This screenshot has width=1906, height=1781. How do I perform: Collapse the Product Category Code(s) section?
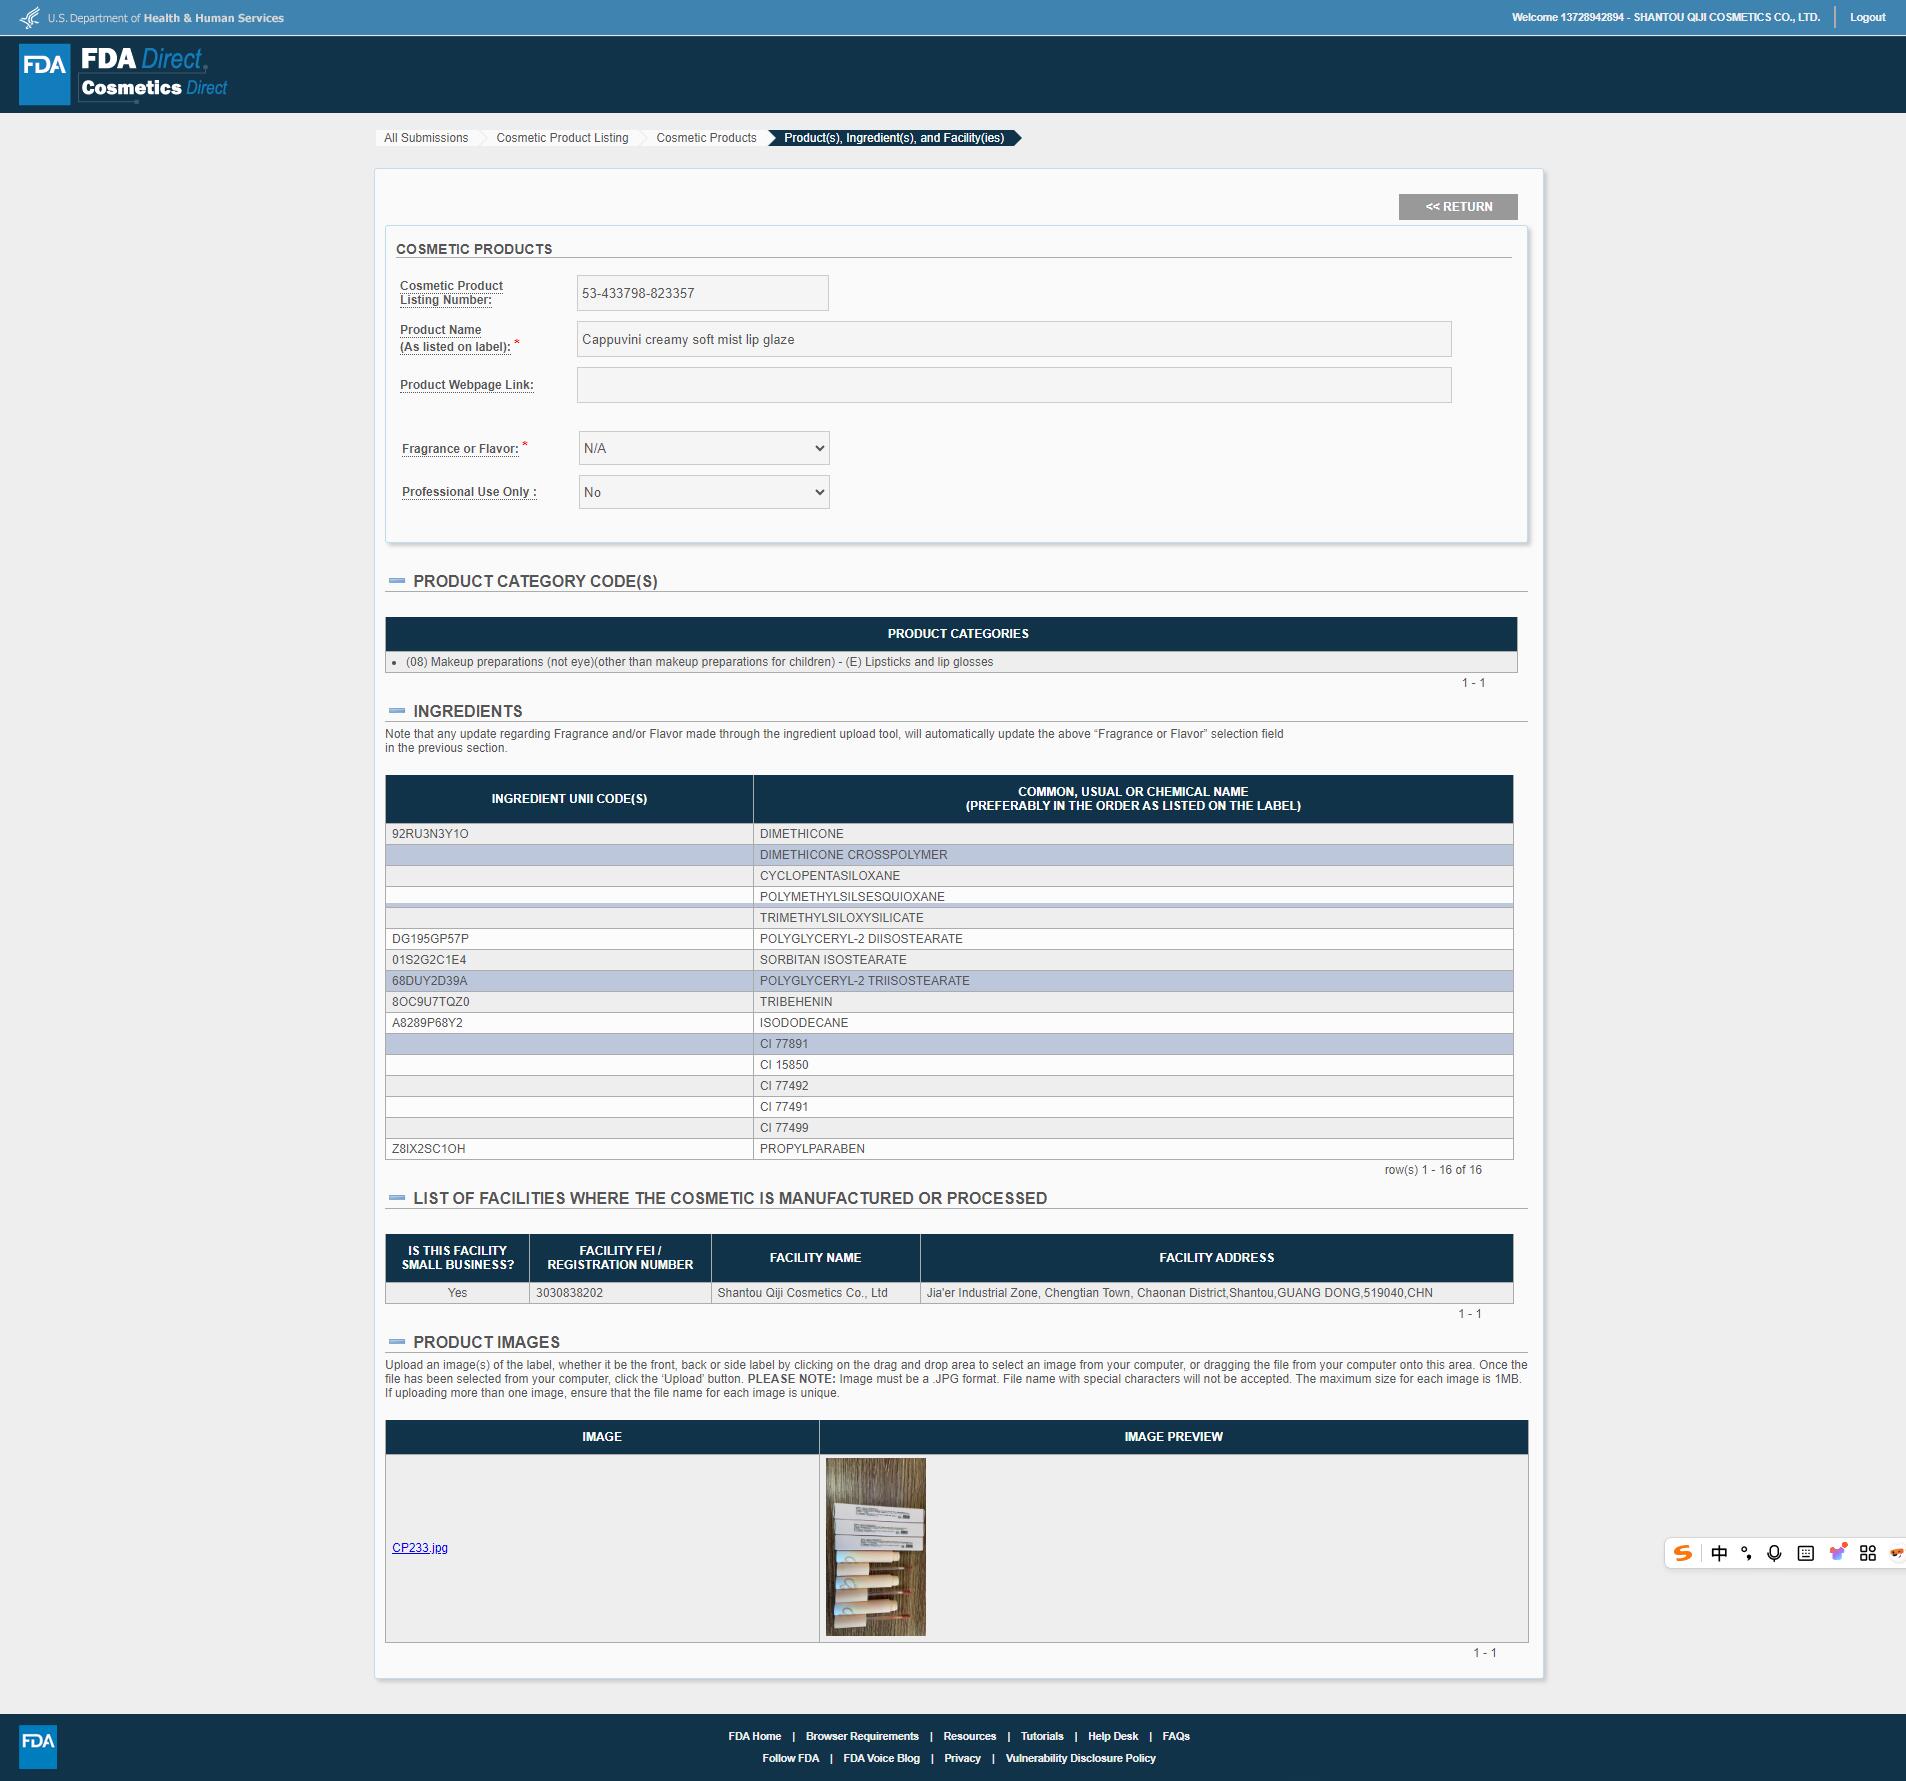tap(397, 581)
